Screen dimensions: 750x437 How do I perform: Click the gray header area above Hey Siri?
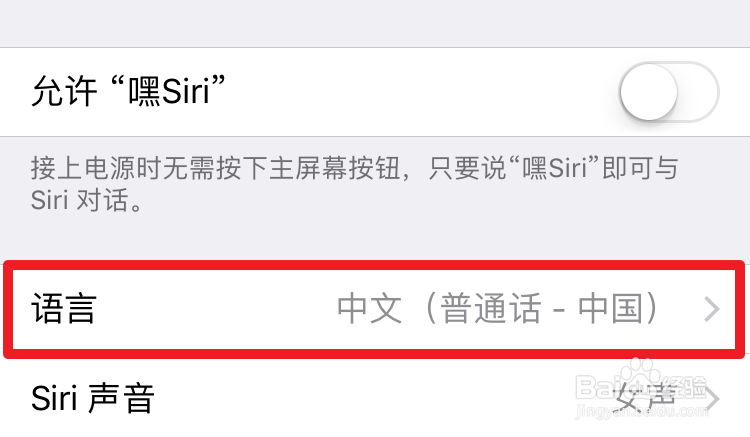point(374,23)
